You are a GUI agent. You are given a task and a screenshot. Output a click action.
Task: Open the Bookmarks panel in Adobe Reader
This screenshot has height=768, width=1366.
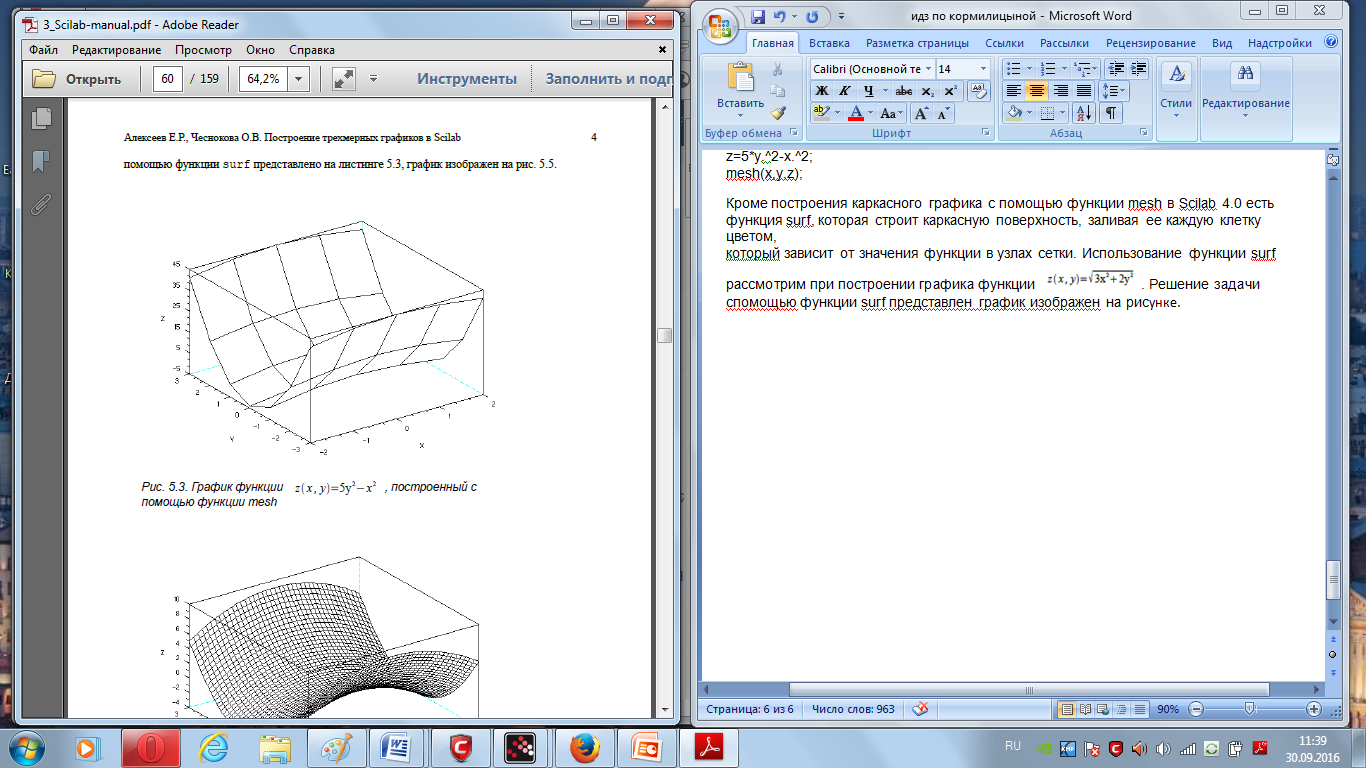[x=41, y=161]
